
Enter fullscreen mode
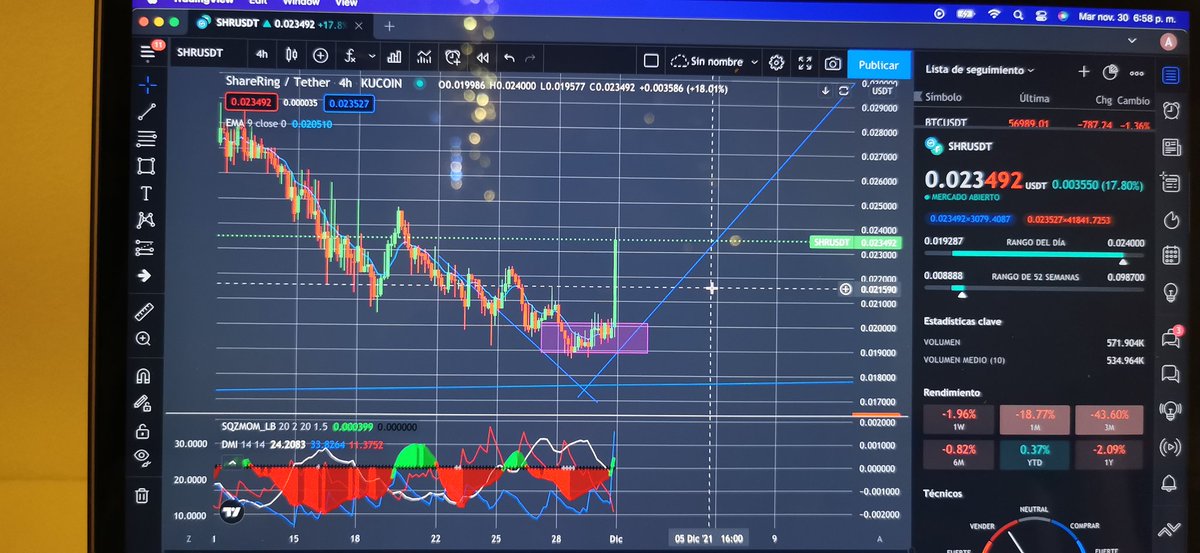[805, 63]
